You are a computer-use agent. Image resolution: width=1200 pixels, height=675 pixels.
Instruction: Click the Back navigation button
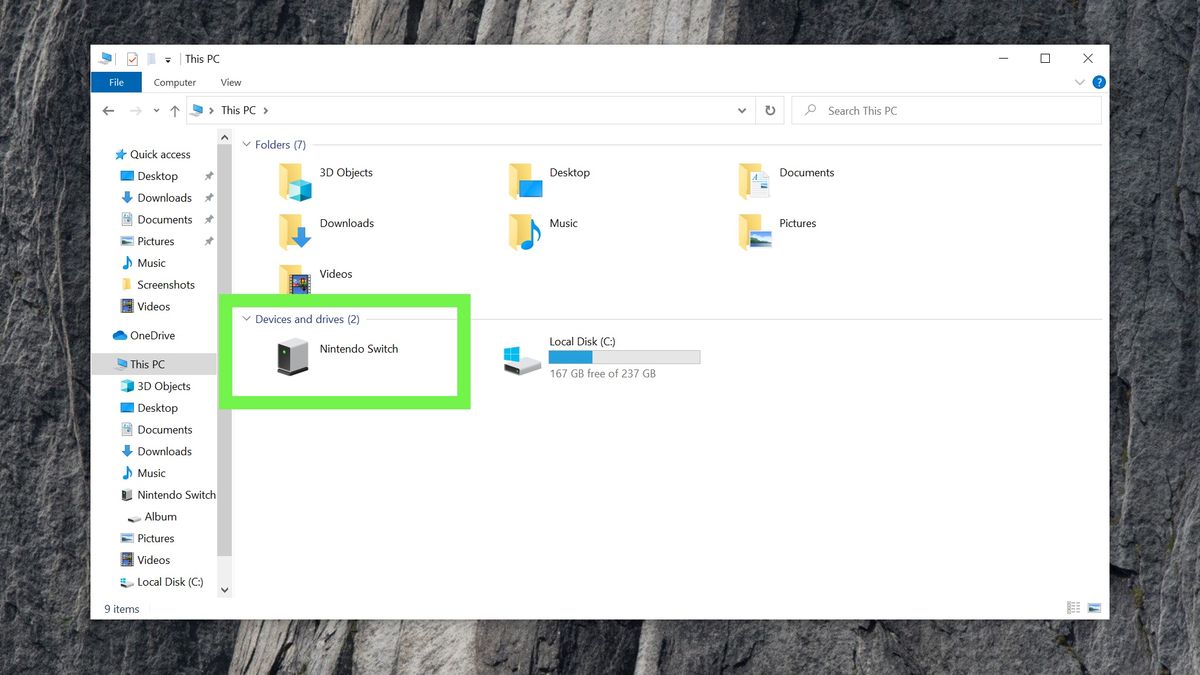[x=108, y=110]
